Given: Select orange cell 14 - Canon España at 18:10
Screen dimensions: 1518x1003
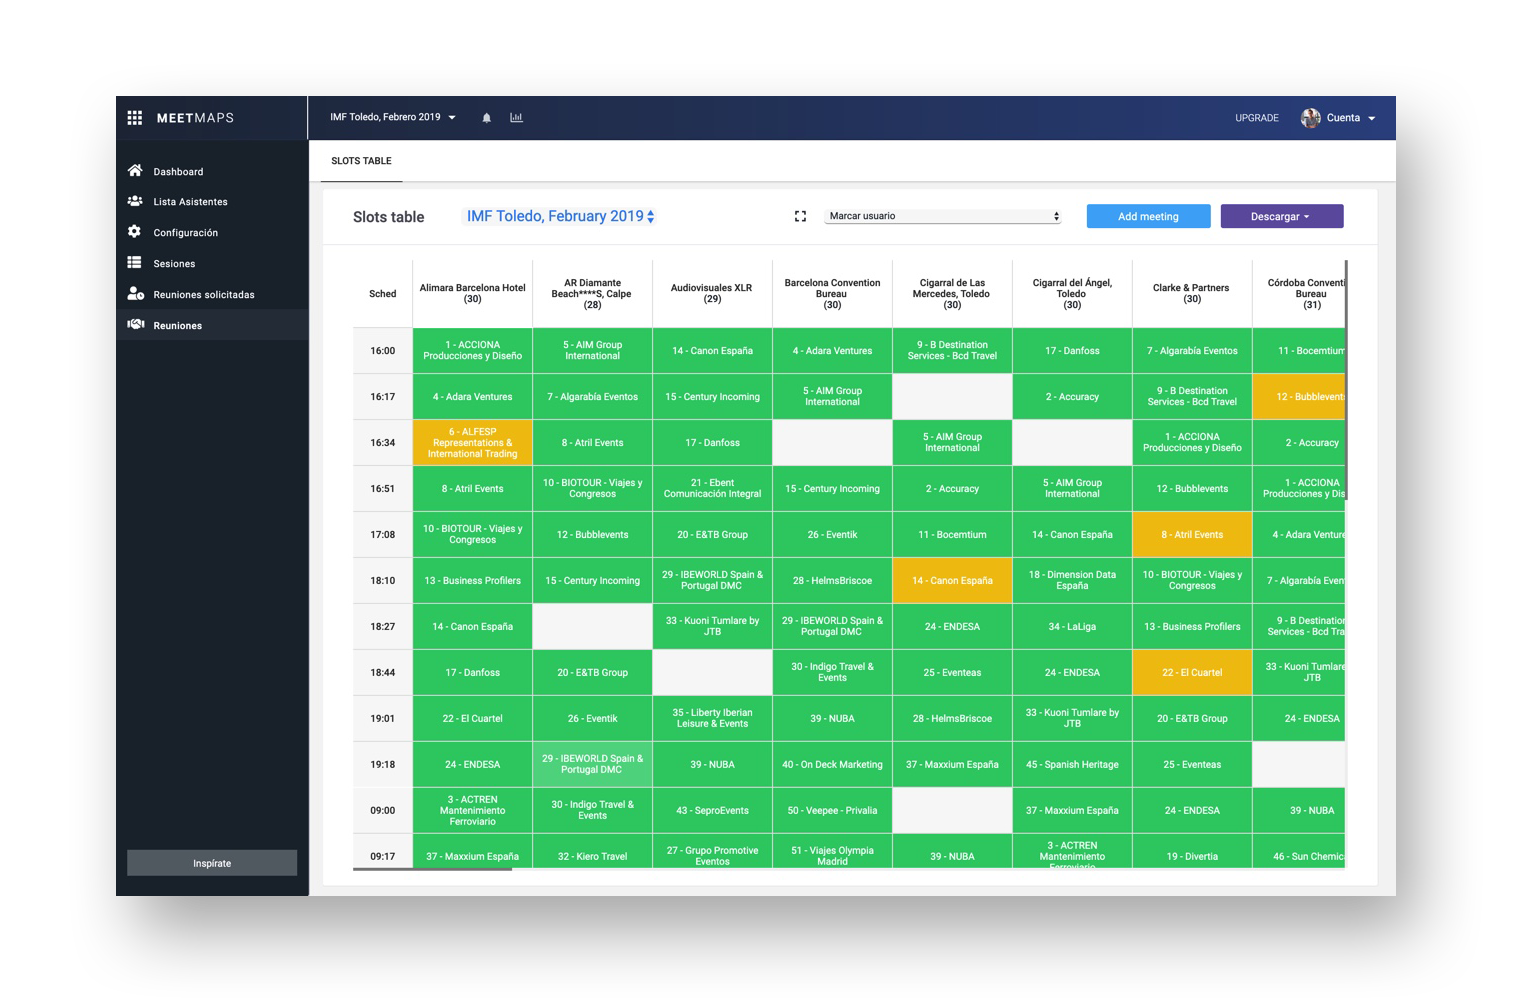Looking at the screenshot, I should pos(952,581).
